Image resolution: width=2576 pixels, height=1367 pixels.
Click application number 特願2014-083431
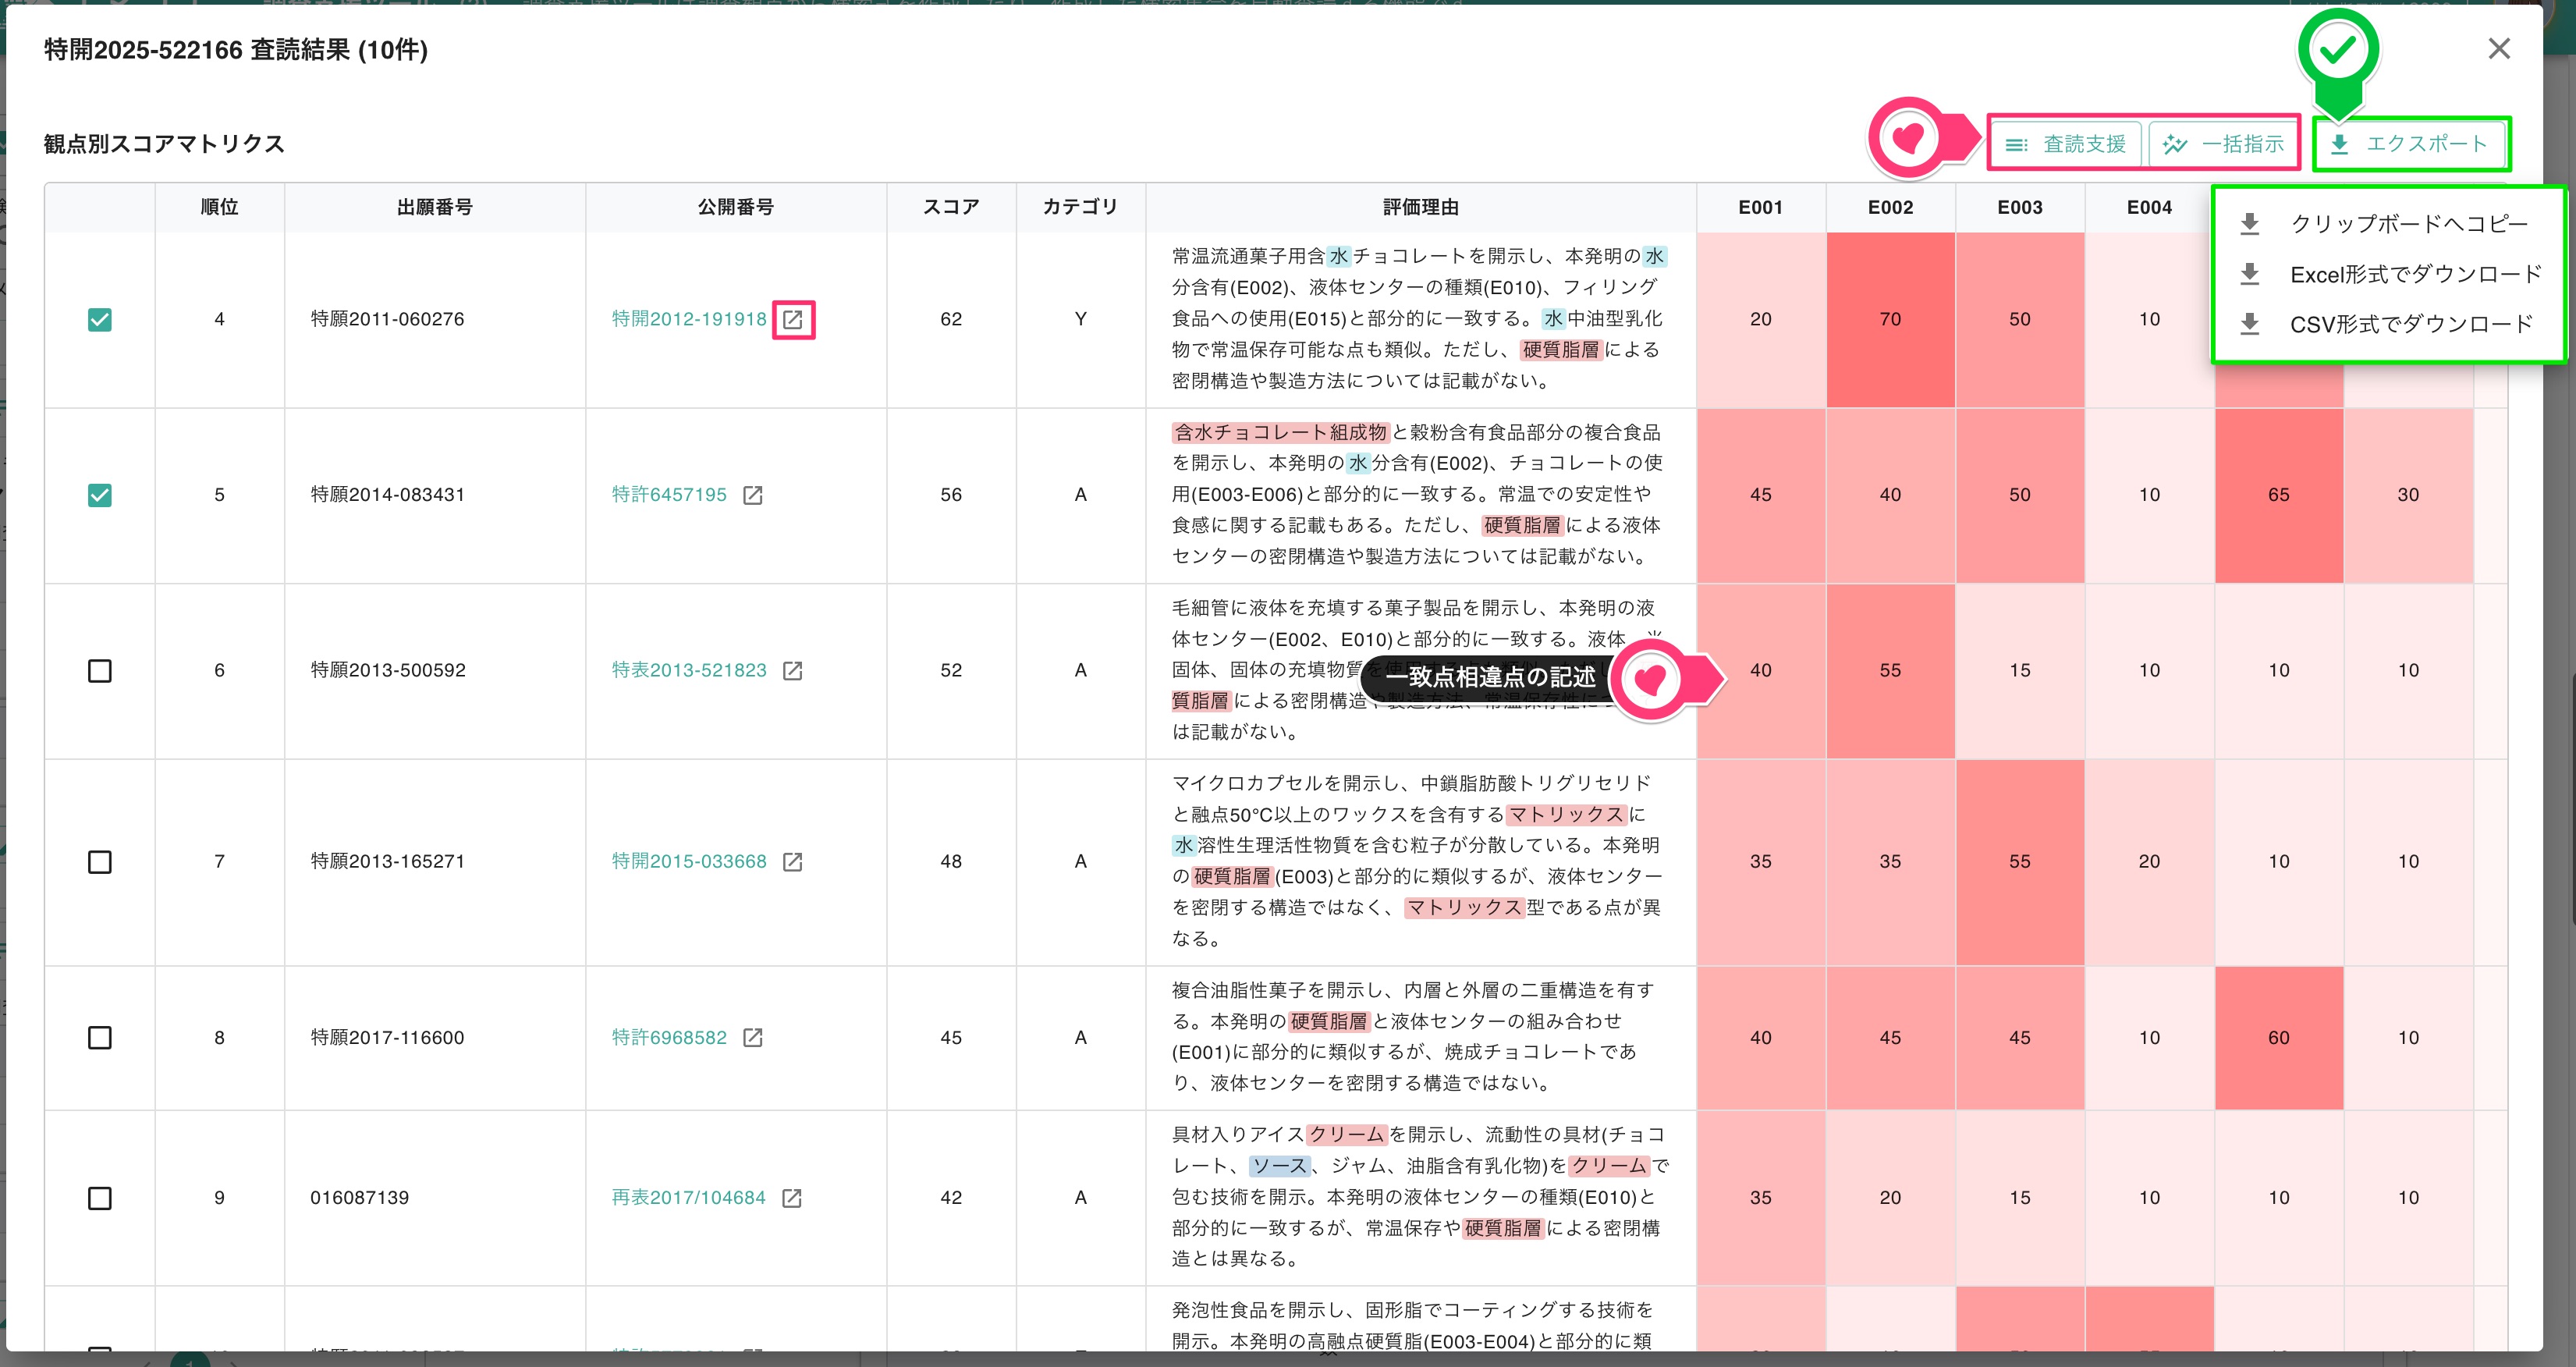pos(387,495)
